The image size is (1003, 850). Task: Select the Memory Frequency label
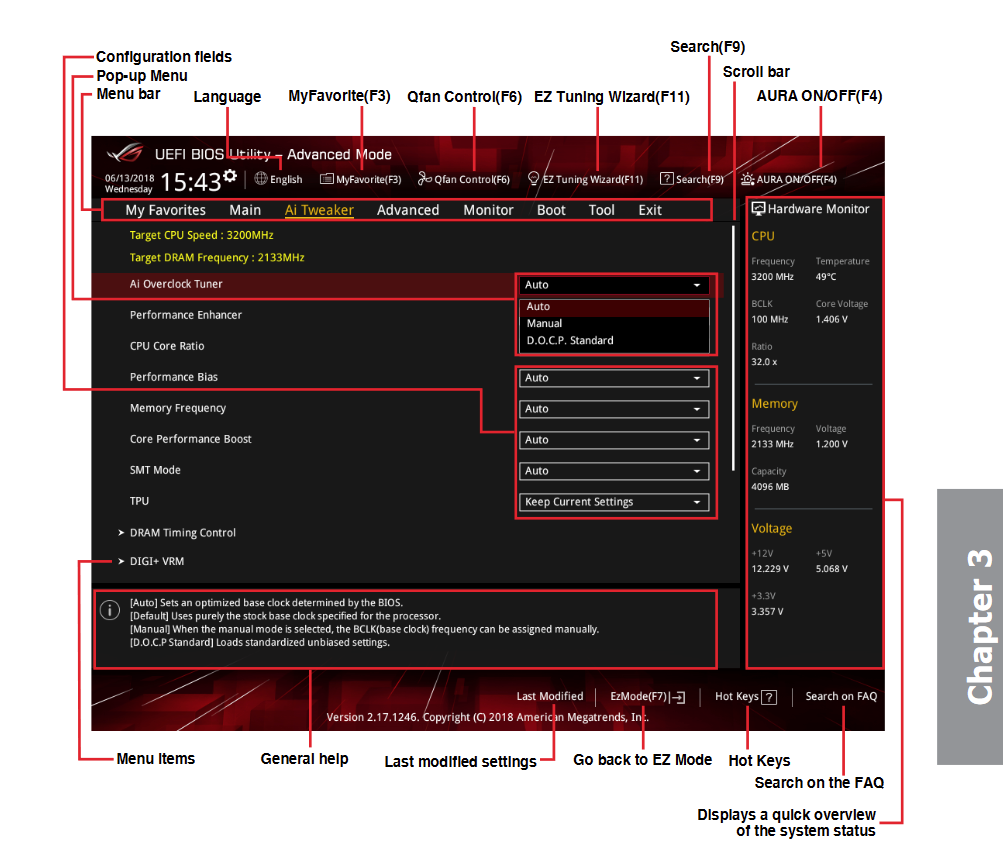point(178,408)
